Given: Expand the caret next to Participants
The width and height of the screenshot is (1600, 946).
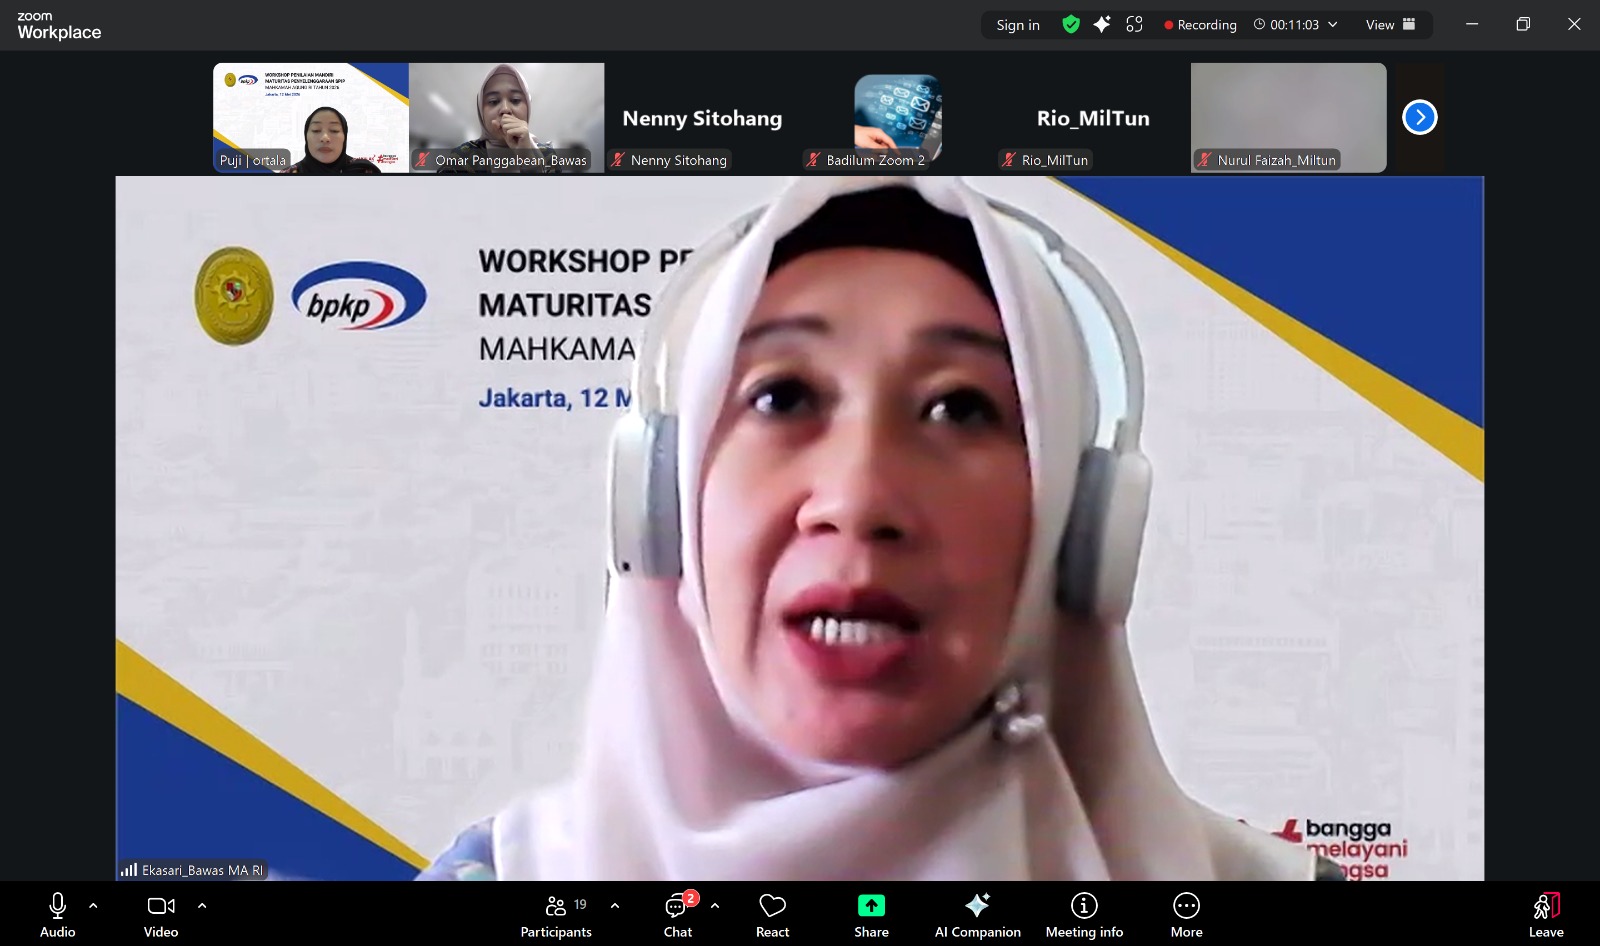Looking at the screenshot, I should pos(615,906).
